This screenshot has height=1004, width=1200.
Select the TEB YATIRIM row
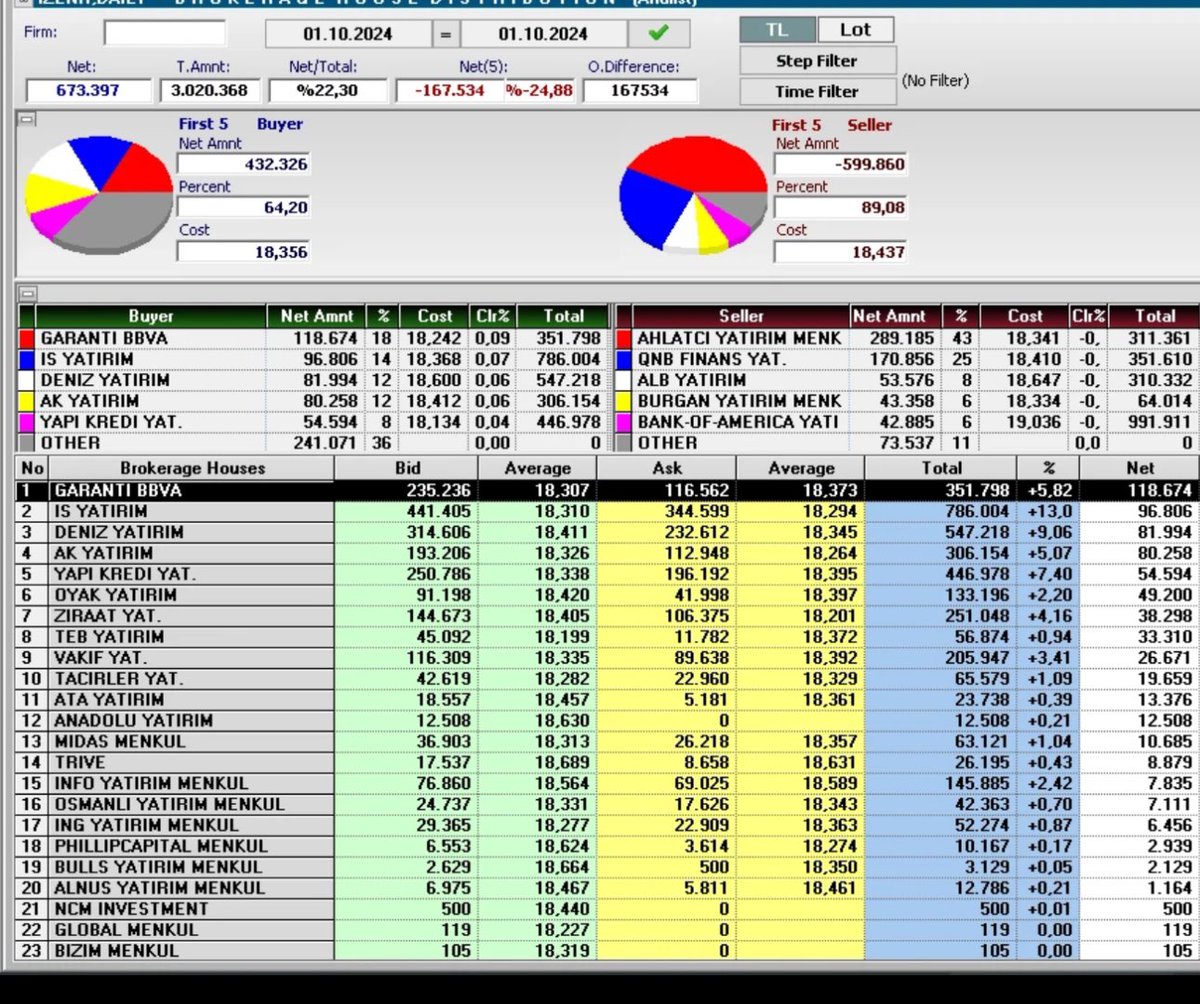pyautogui.click(x=608, y=637)
